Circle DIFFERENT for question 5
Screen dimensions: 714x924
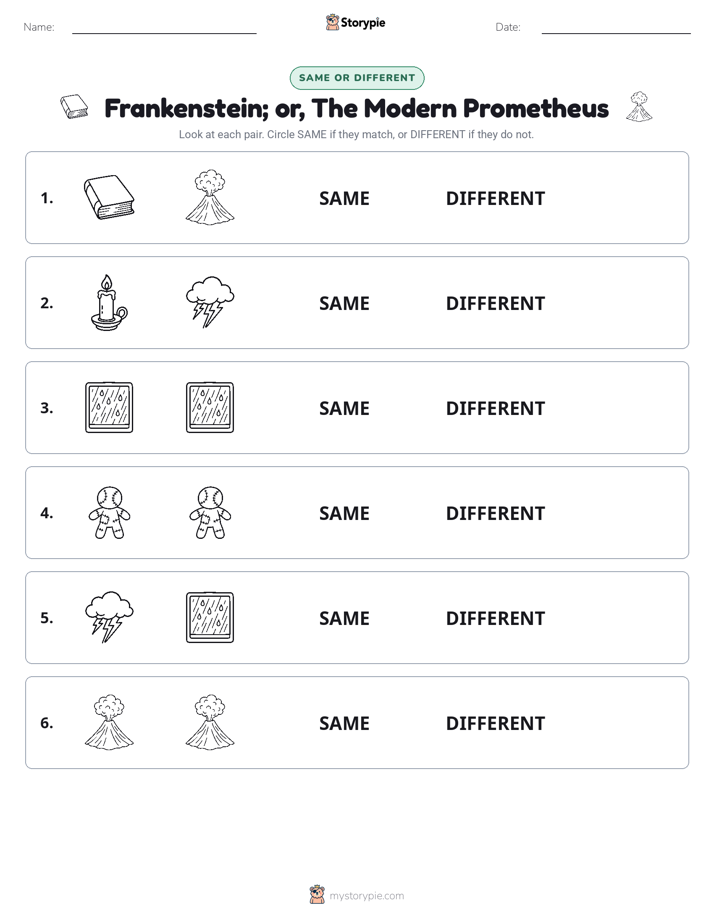point(495,618)
